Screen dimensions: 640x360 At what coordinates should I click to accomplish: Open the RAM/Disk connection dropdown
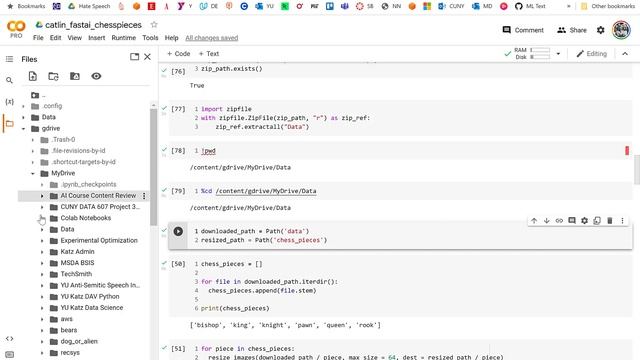click(x=558, y=54)
